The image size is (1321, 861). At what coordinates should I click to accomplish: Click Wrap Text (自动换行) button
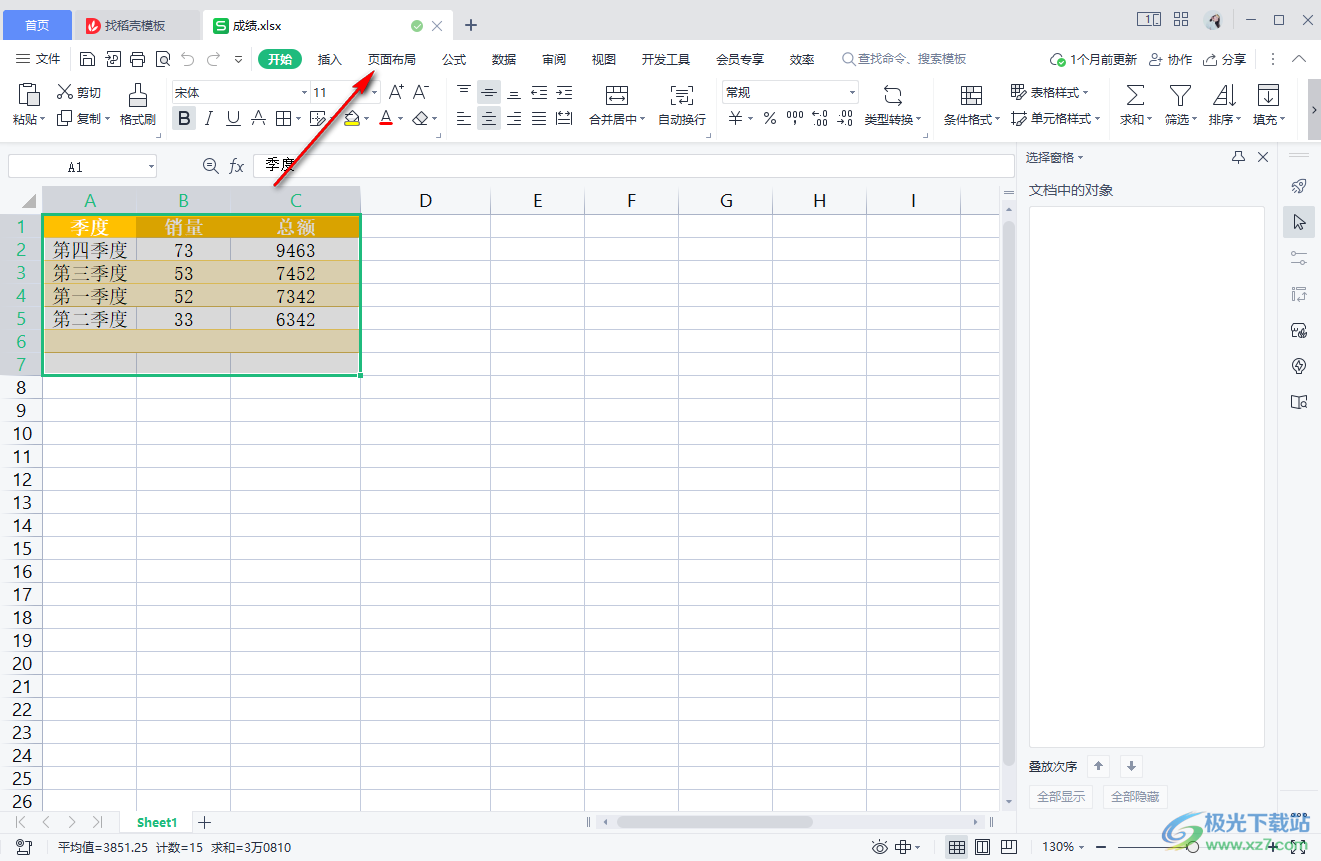[682, 105]
